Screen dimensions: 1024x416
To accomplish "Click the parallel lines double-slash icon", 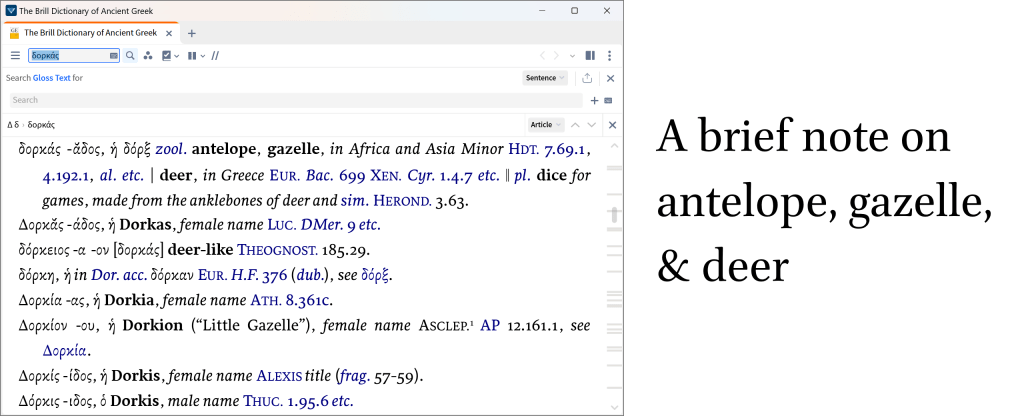I will click(214, 55).
